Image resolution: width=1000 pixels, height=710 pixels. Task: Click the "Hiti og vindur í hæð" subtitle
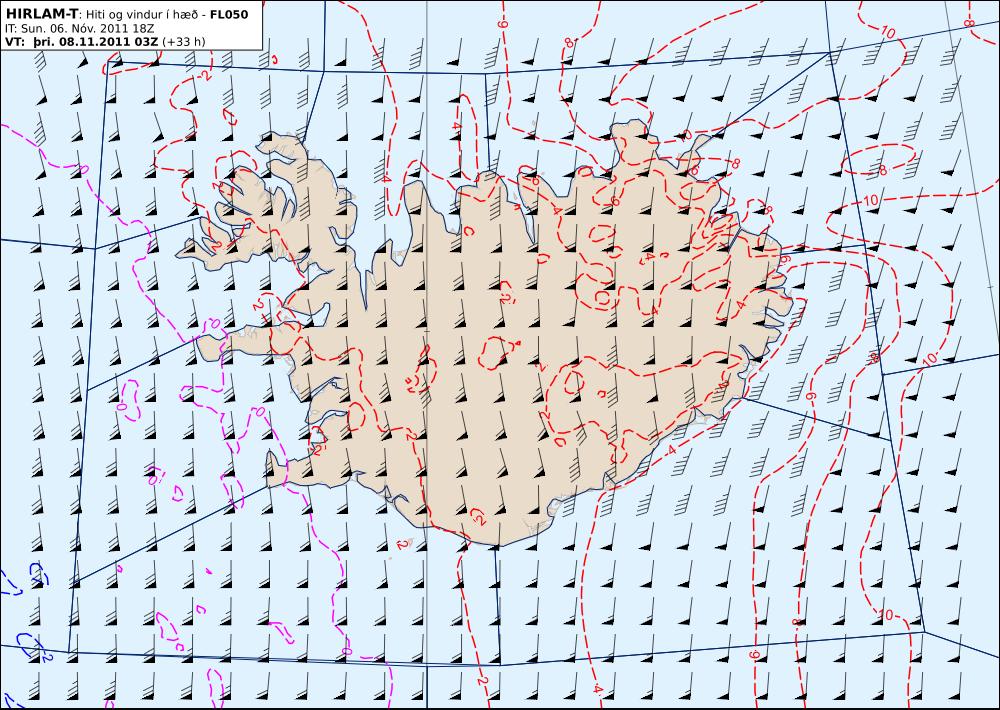pos(140,15)
